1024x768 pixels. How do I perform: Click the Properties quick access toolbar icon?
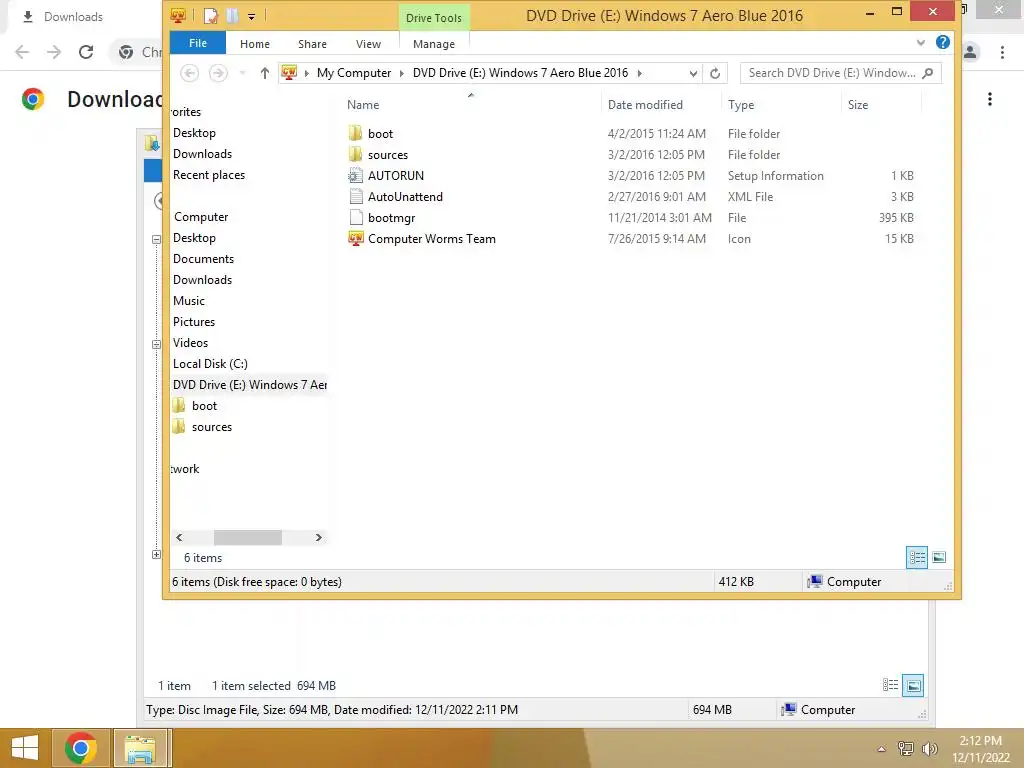[210, 16]
